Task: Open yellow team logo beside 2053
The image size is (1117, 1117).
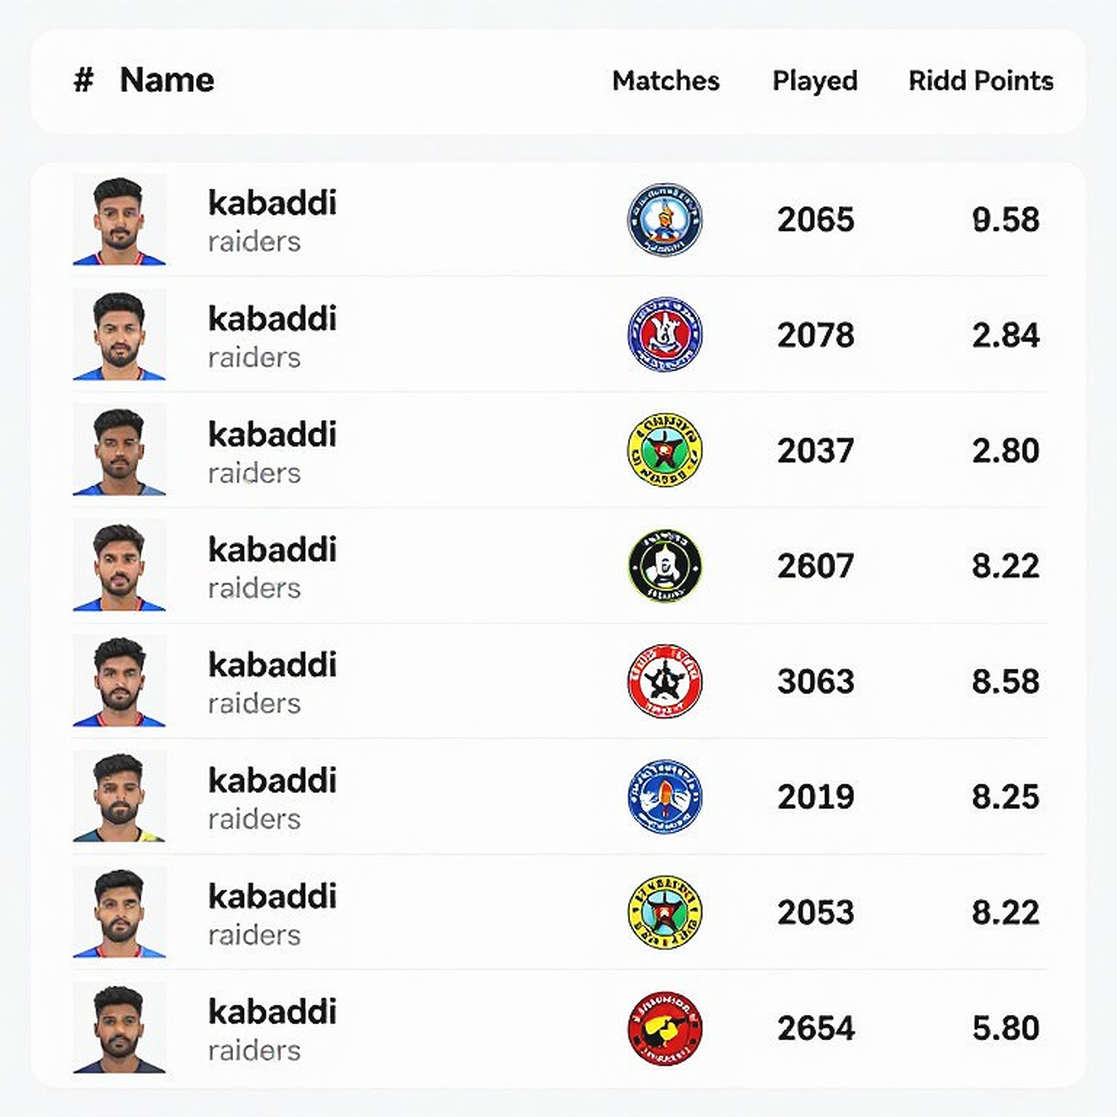Action: [665, 912]
